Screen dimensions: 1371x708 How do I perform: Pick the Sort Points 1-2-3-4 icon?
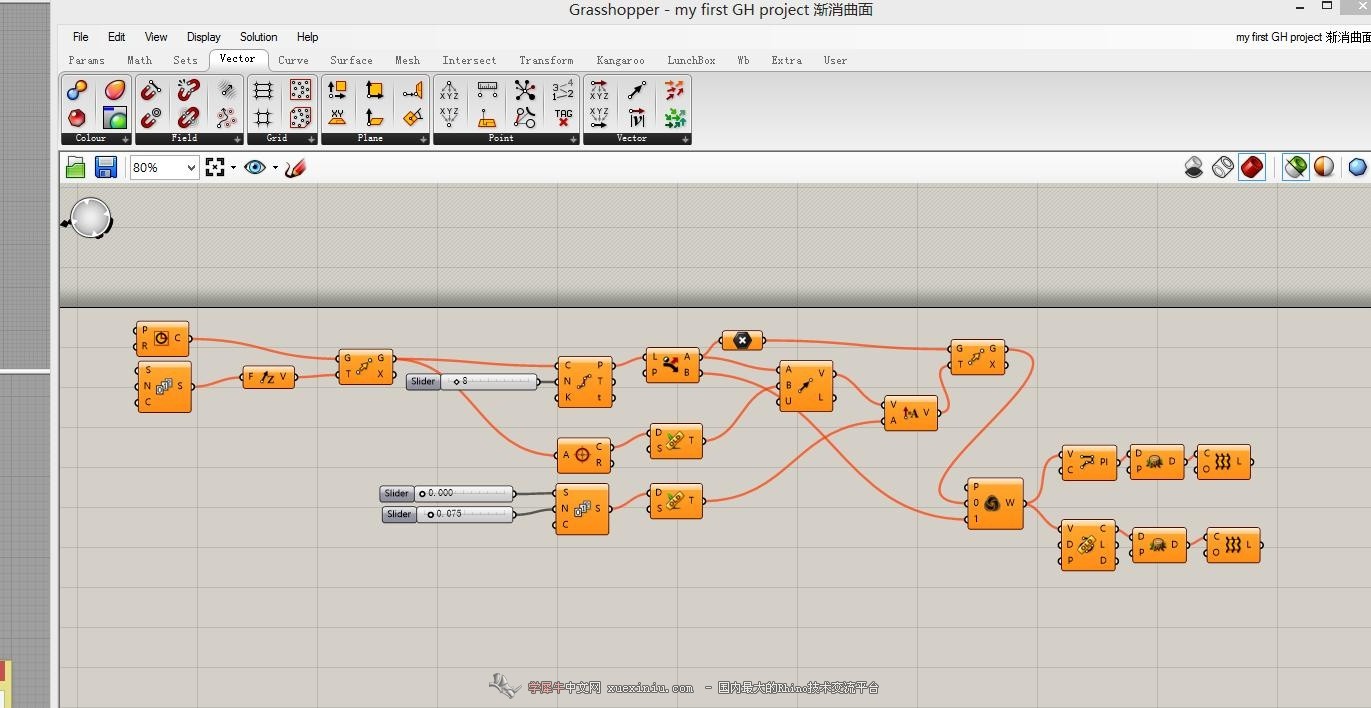pyautogui.click(x=563, y=91)
